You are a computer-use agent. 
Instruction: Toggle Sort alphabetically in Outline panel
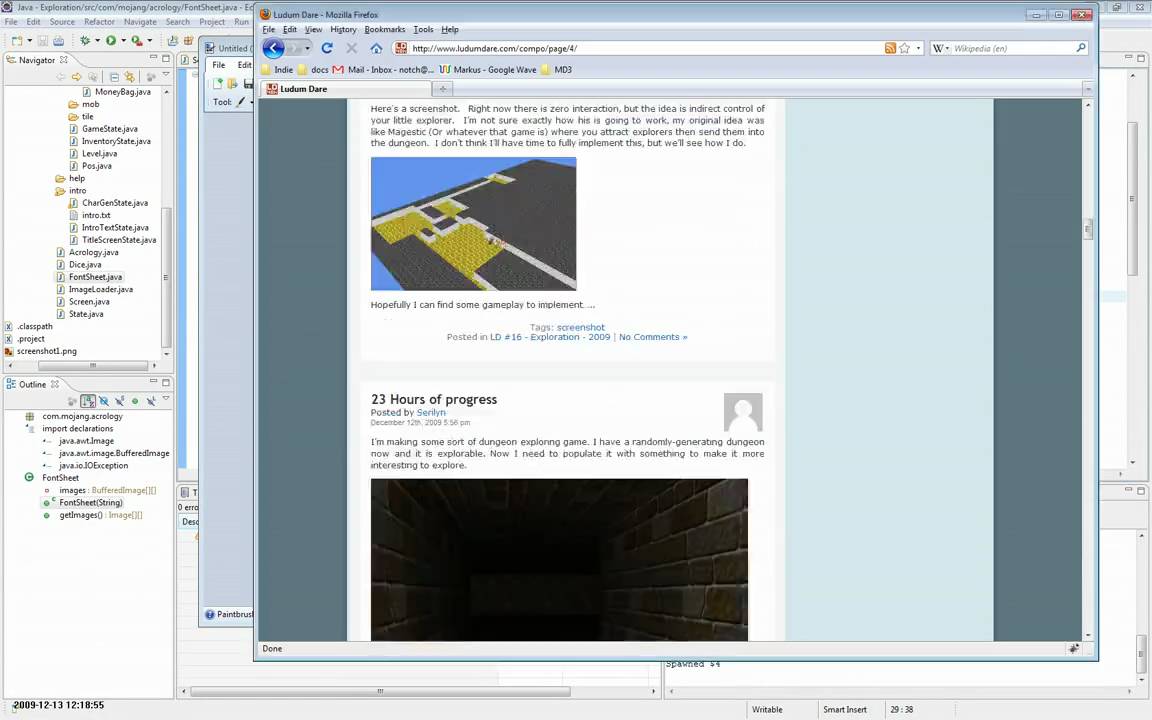88,401
